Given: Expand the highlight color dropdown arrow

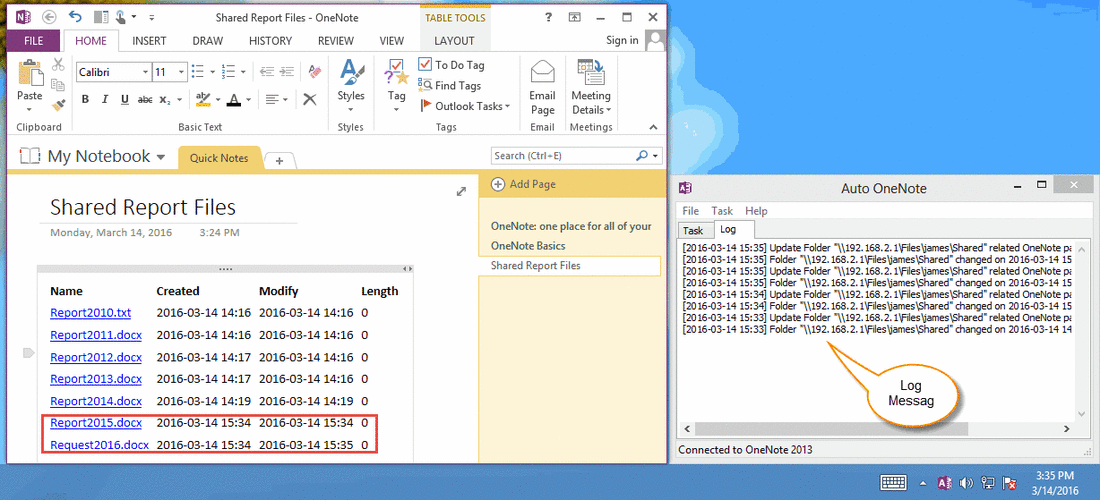Looking at the screenshot, I should (x=217, y=100).
